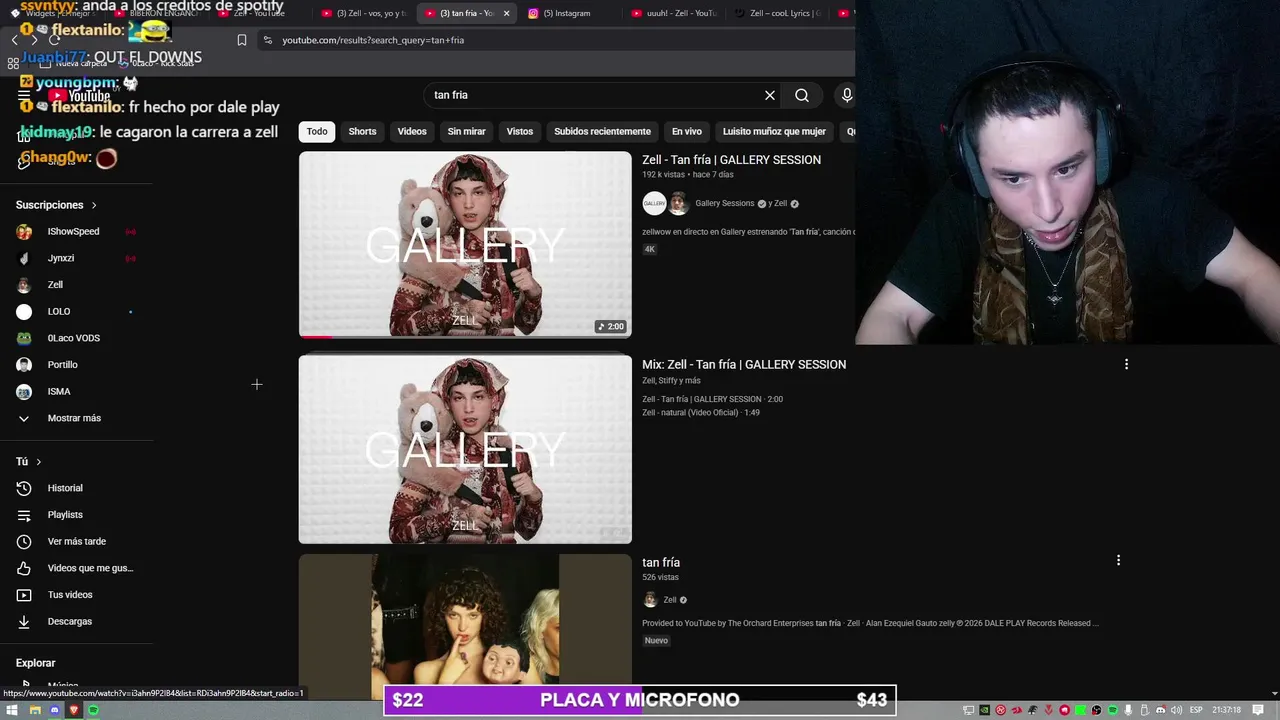This screenshot has height=720, width=1280.
Task: Open Spotify from the Windows taskbar
Action: click(94, 710)
